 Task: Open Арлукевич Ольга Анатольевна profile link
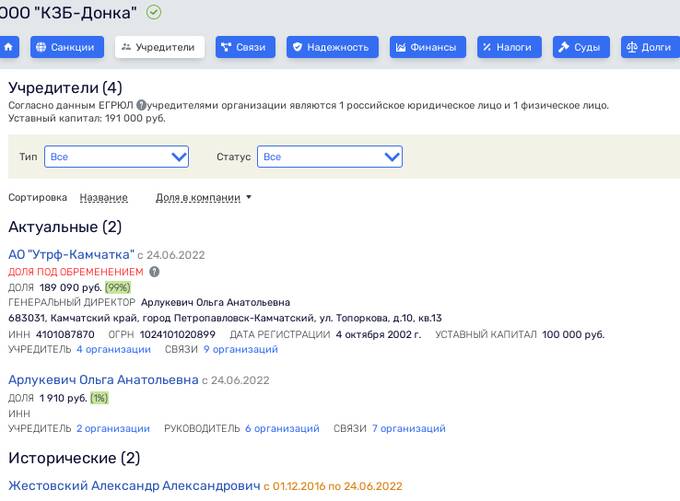pos(103,380)
